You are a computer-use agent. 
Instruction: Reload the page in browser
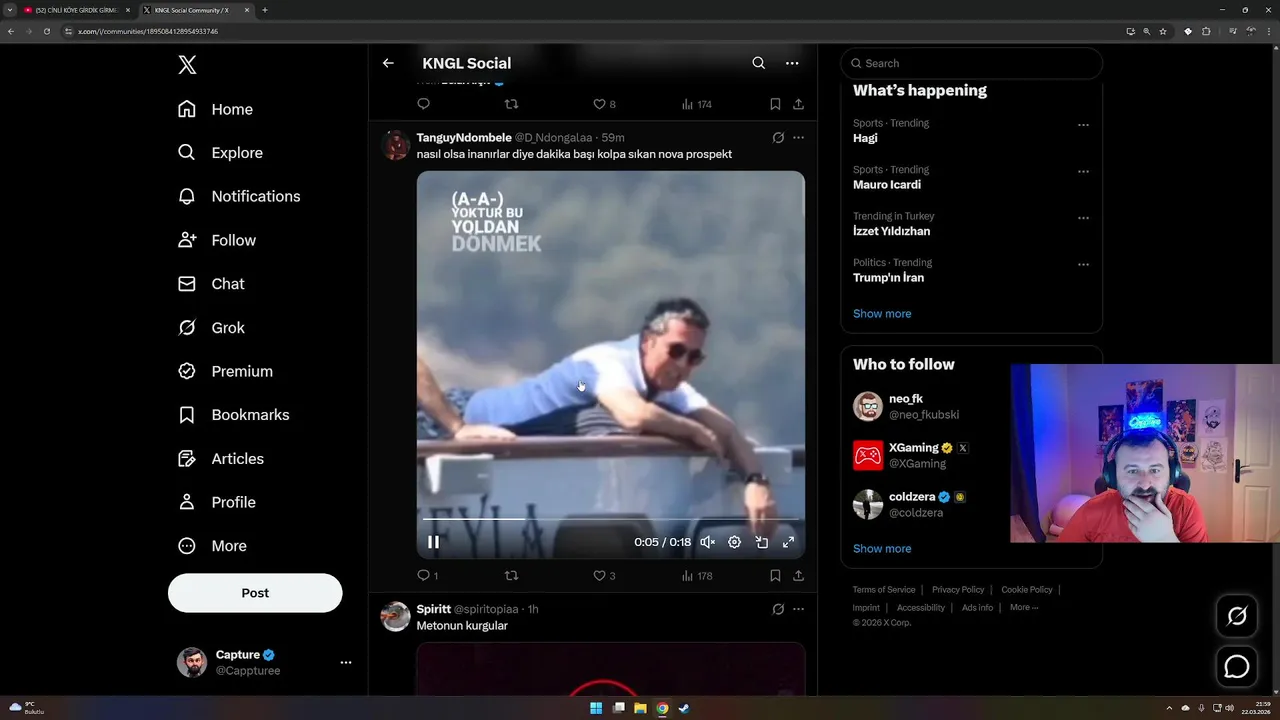pos(46,31)
